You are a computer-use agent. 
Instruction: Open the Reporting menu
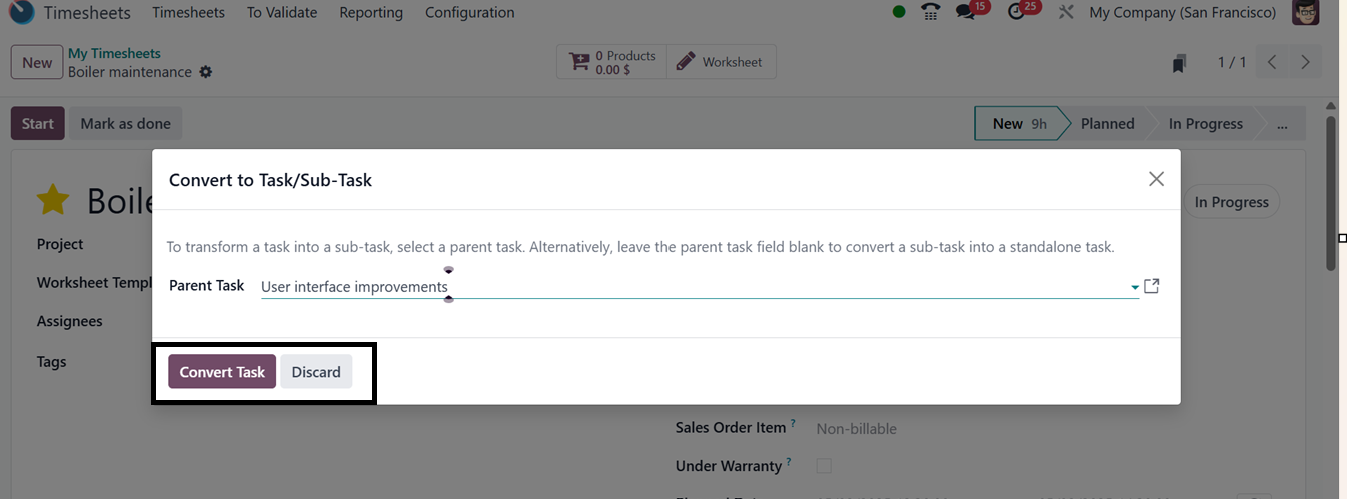pos(371,13)
